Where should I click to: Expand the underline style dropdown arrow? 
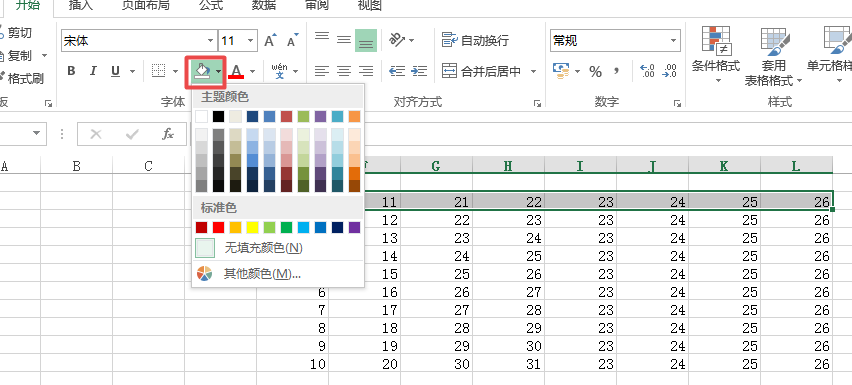(132, 71)
